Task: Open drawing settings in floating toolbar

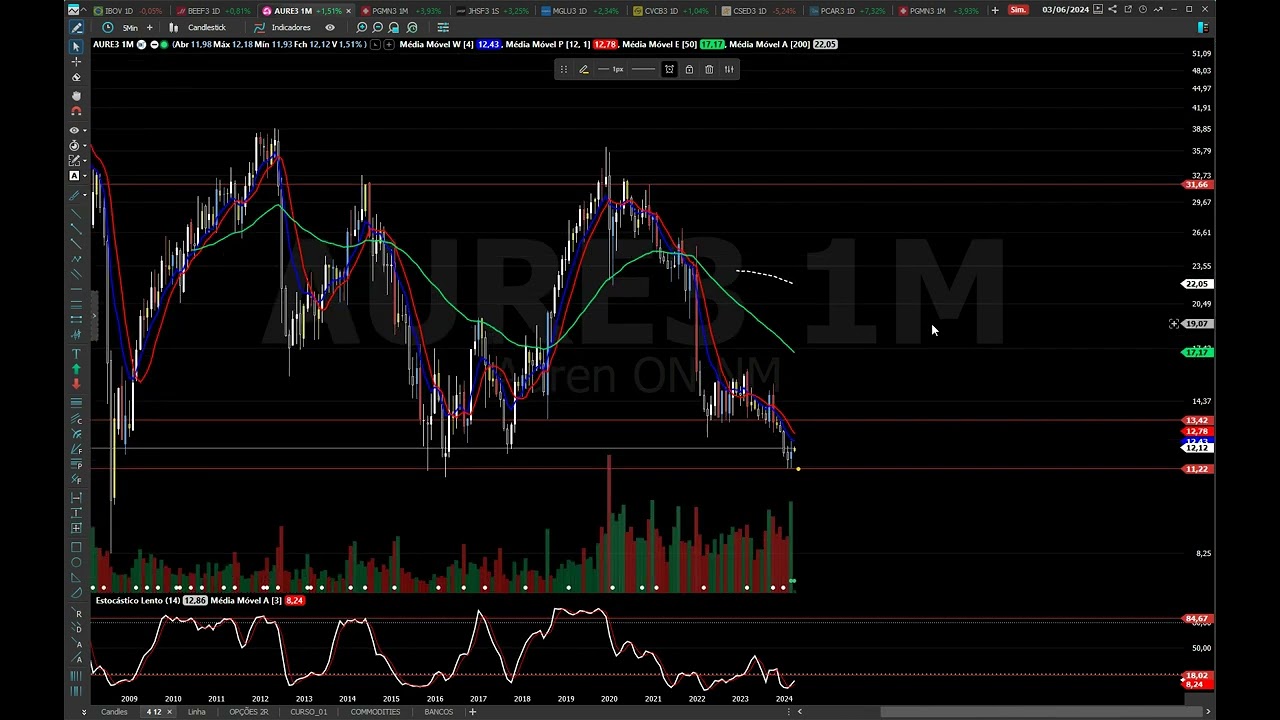Action: pyautogui.click(x=729, y=69)
